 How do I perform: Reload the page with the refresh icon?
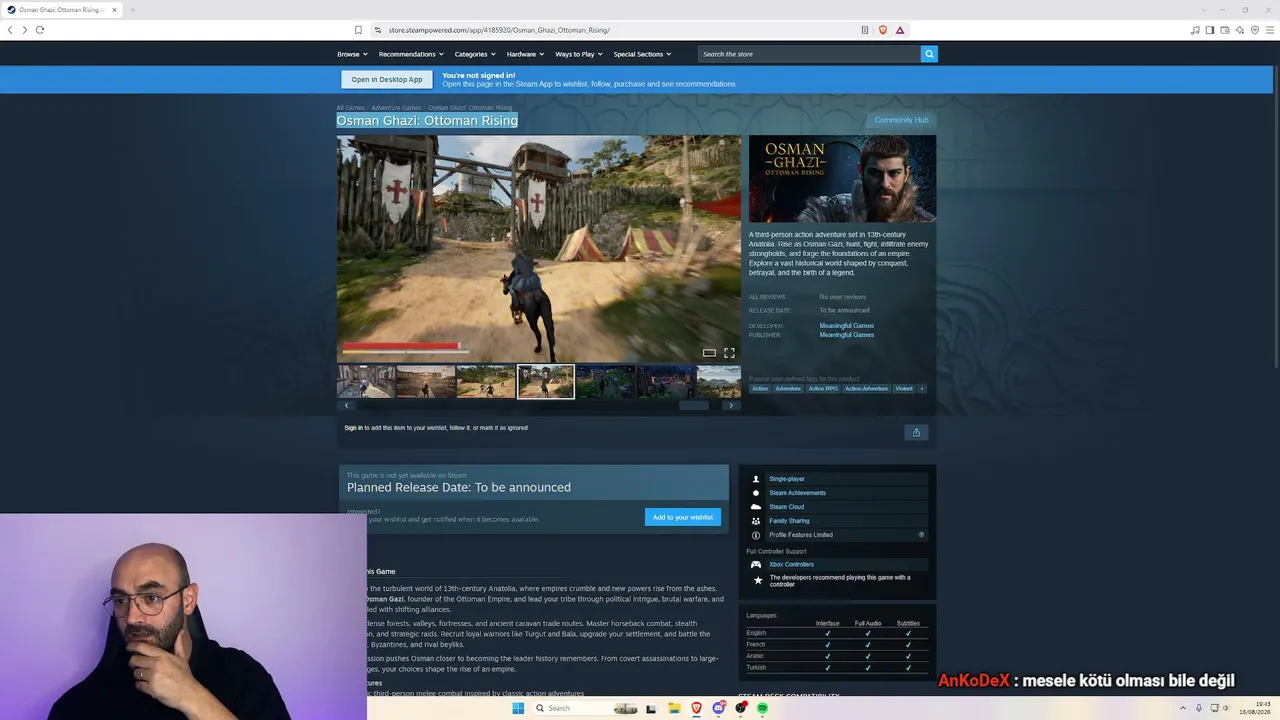40,30
